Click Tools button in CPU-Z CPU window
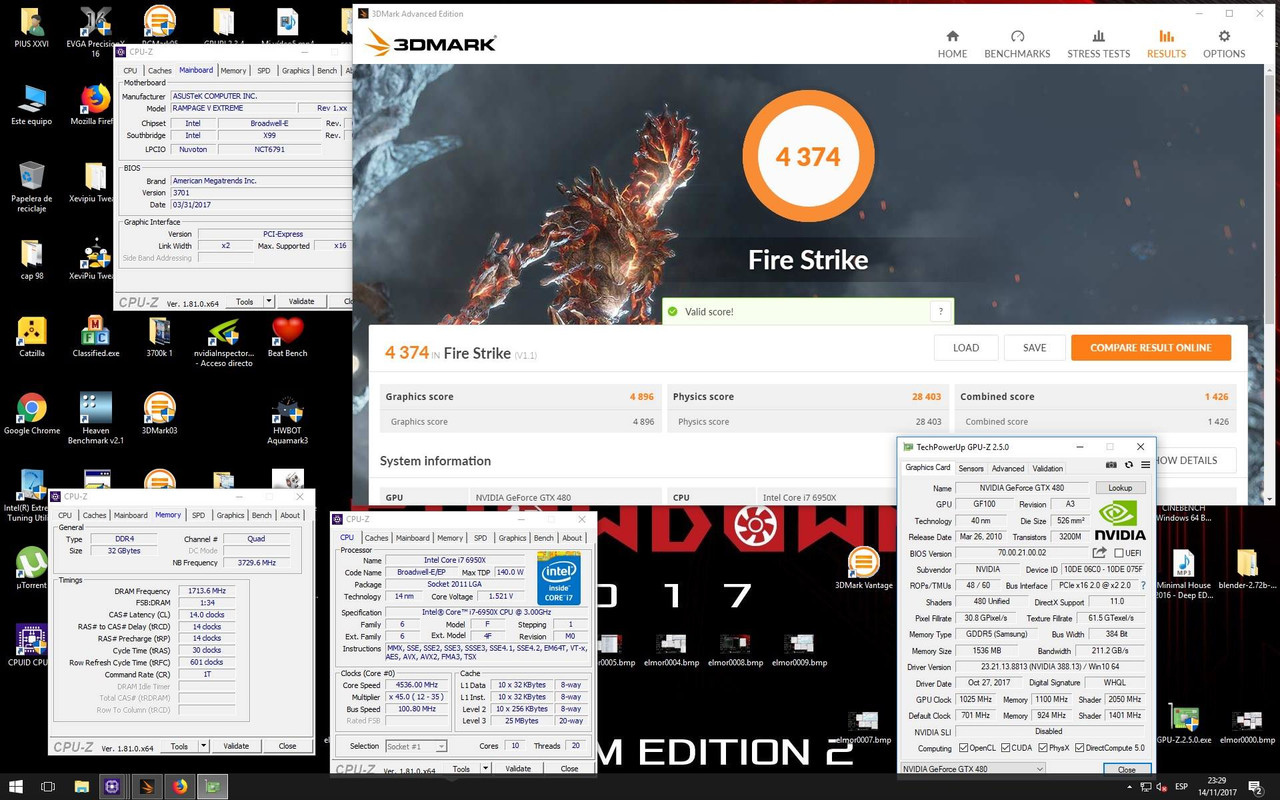1280x800 pixels. pos(461,769)
